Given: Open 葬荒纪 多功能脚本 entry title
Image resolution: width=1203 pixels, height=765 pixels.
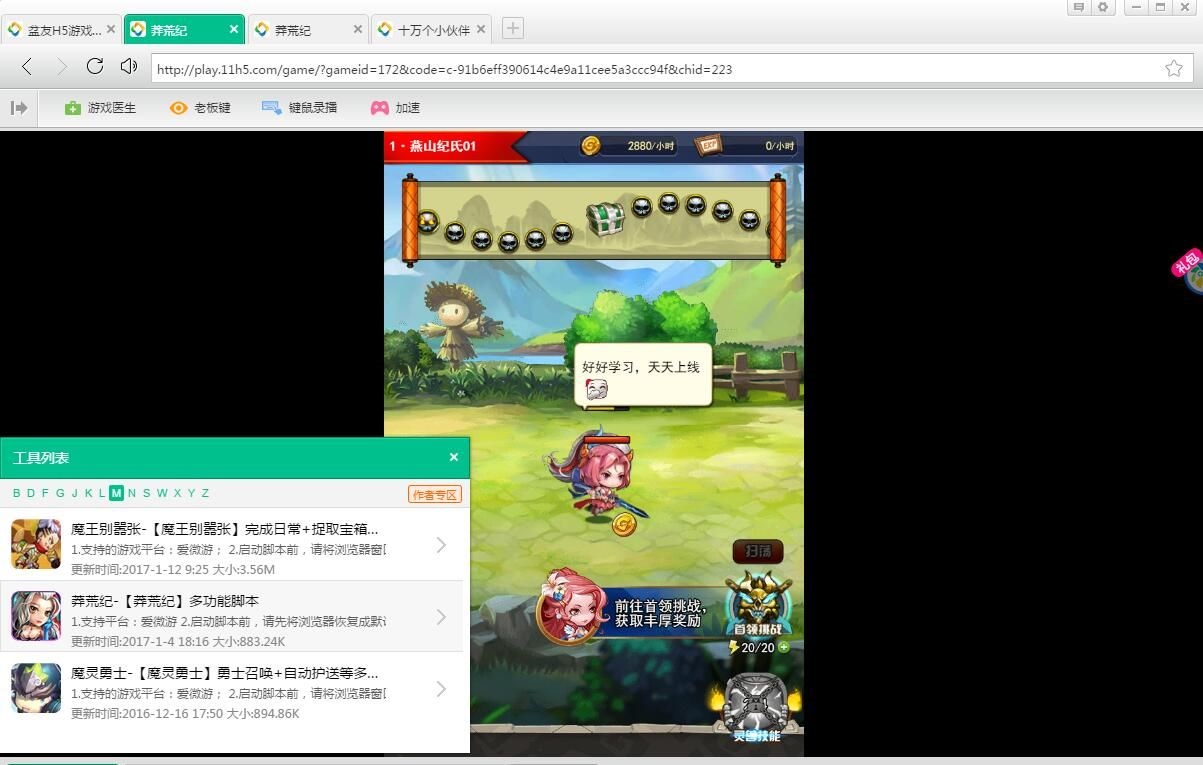Looking at the screenshot, I should pyautogui.click(x=165, y=601).
